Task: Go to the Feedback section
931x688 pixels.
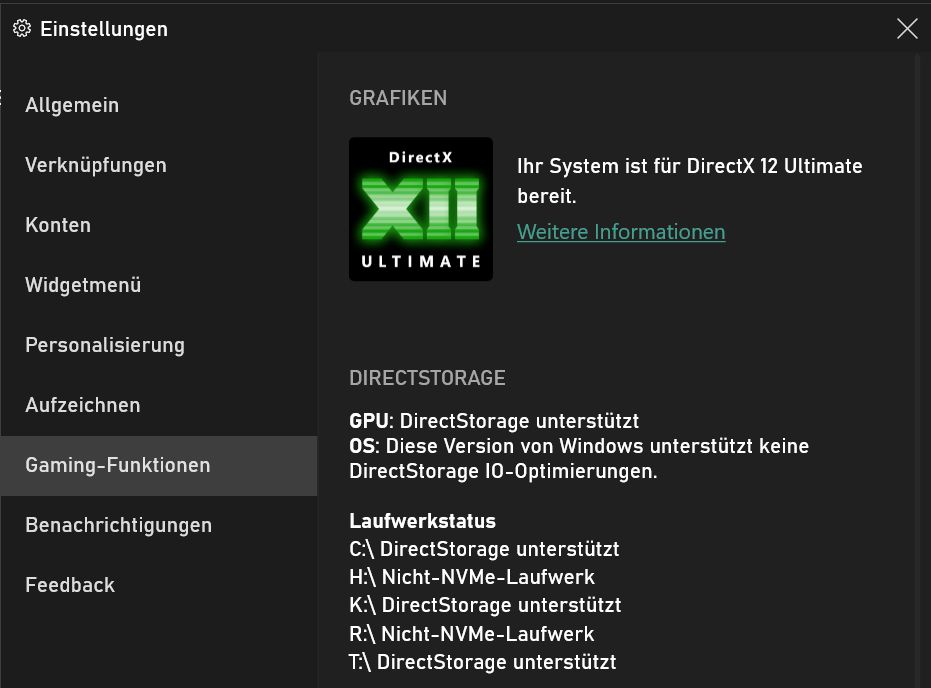Action: [x=159, y=585]
